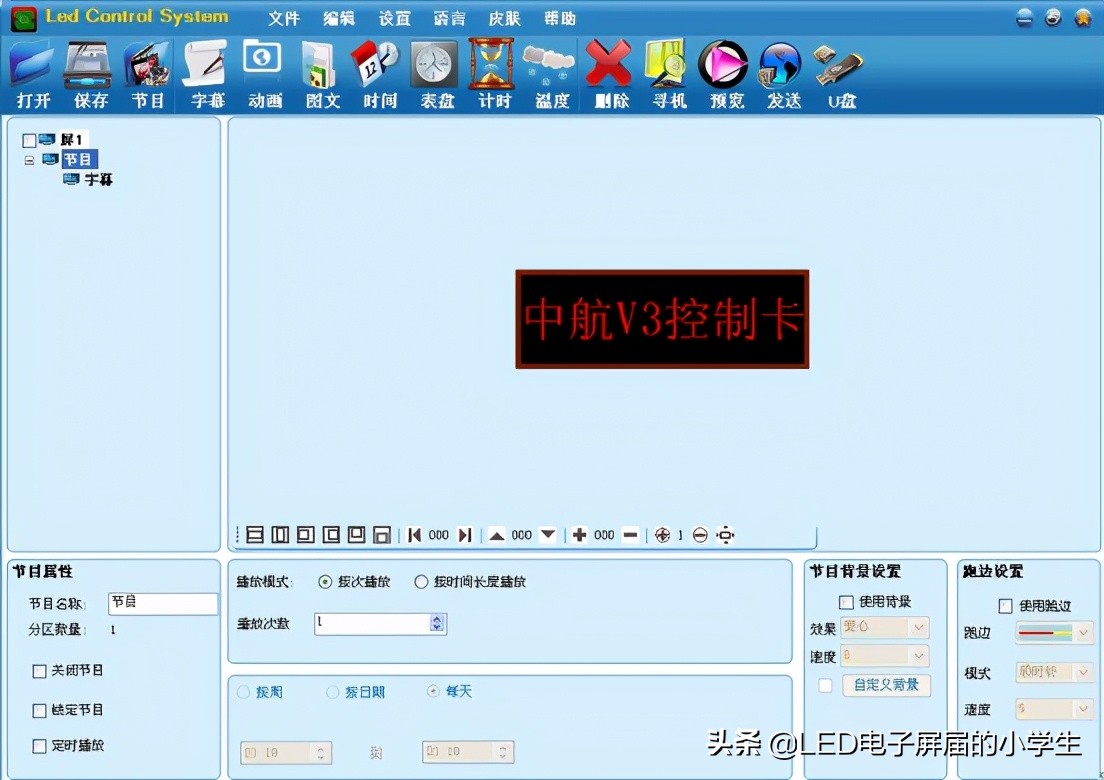1104x780 pixels.
Task: Preview the program via the 预览 icon
Action: [x=723, y=70]
